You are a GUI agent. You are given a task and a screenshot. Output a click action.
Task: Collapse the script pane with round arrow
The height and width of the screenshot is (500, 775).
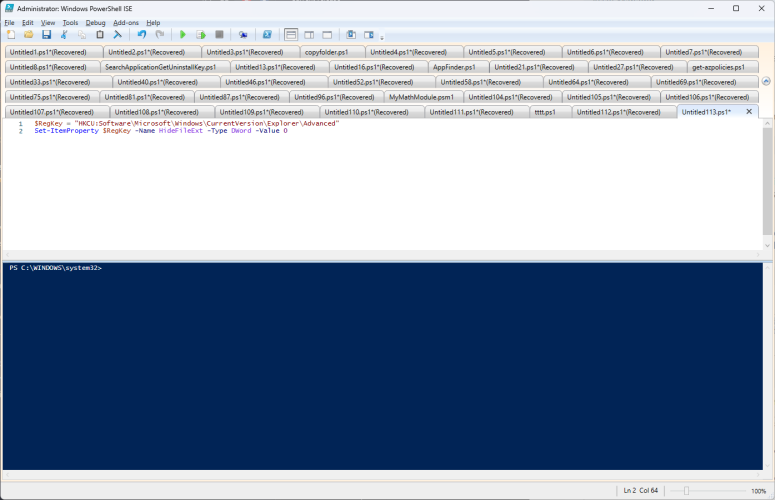tap(766, 81)
